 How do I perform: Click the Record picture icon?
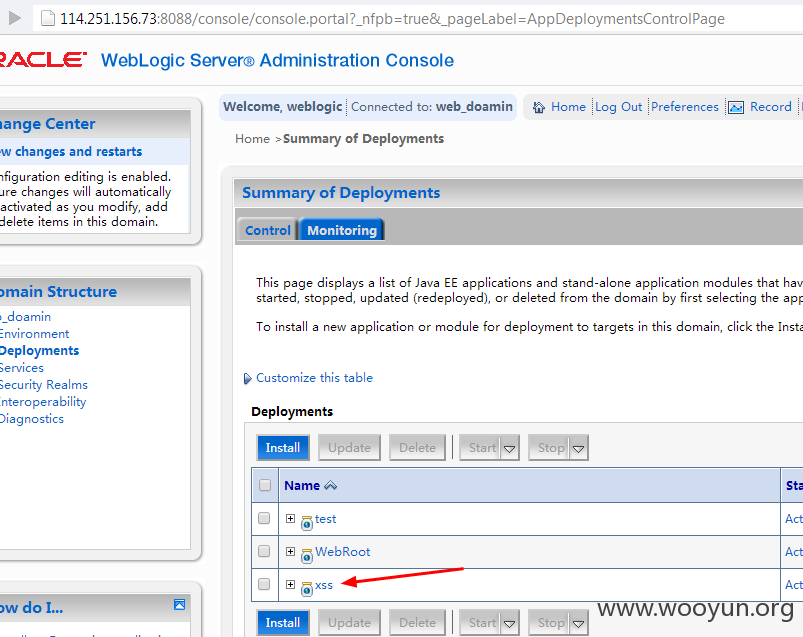tap(736, 107)
